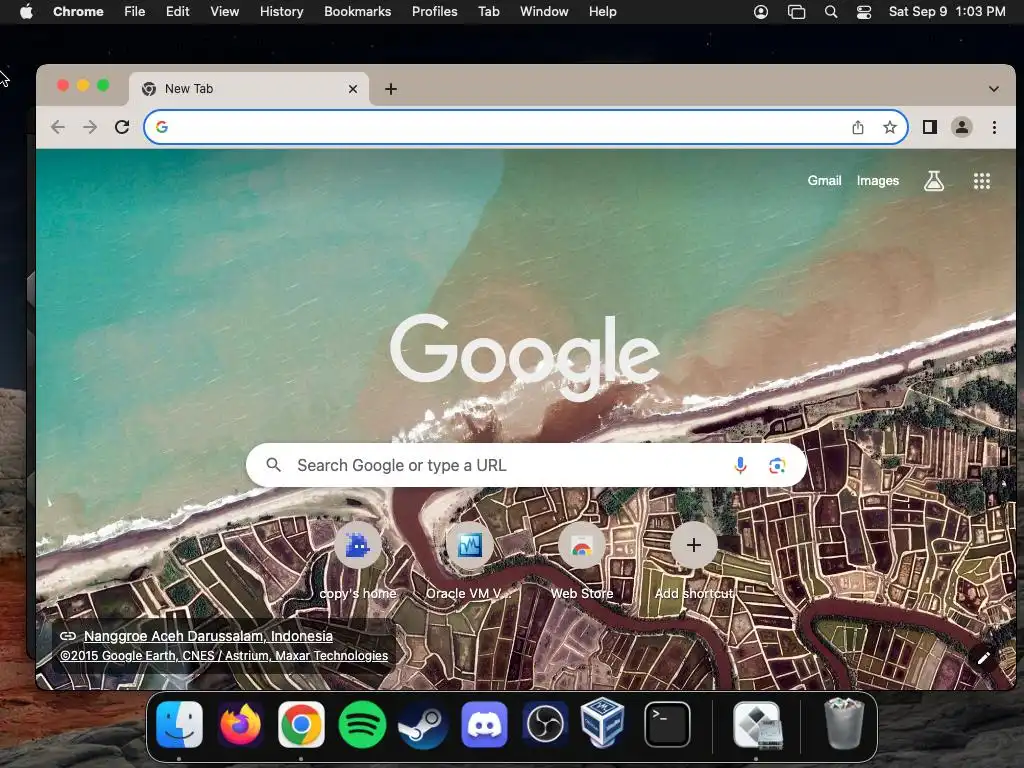Open the Google Earth photo credit link

224,656
